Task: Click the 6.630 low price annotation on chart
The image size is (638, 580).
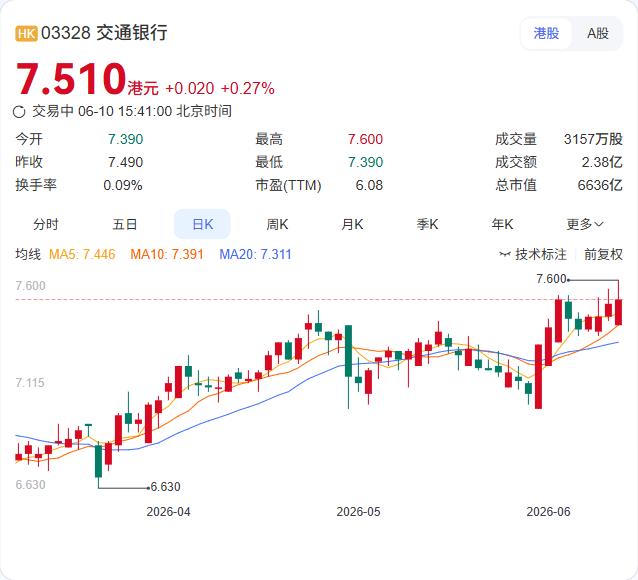Action: point(165,486)
